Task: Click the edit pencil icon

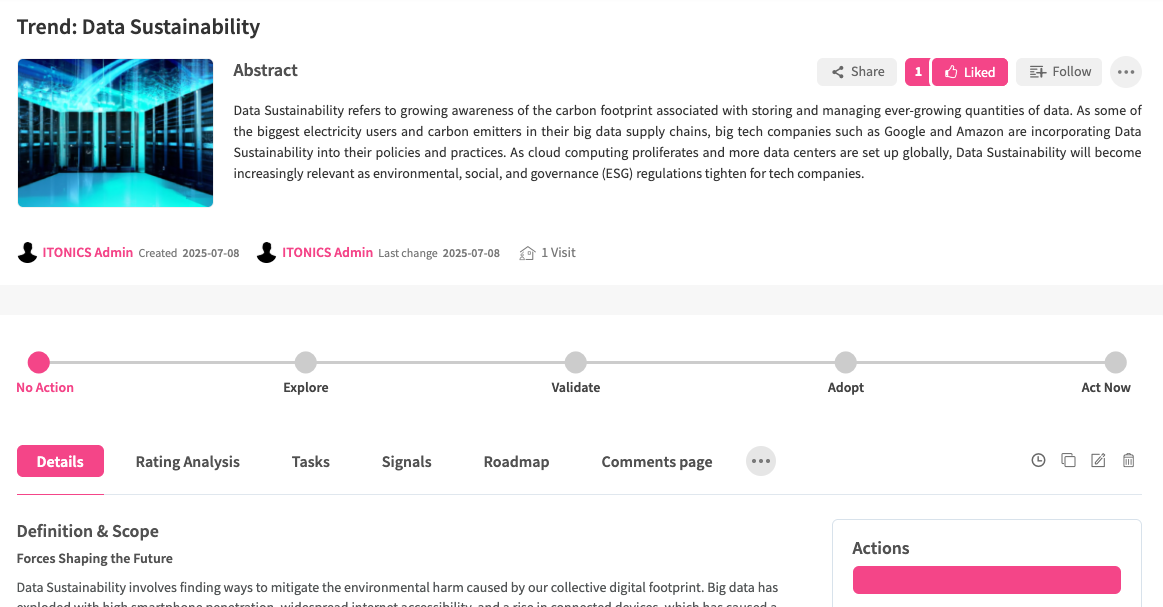Action: [x=1098, y=461]
